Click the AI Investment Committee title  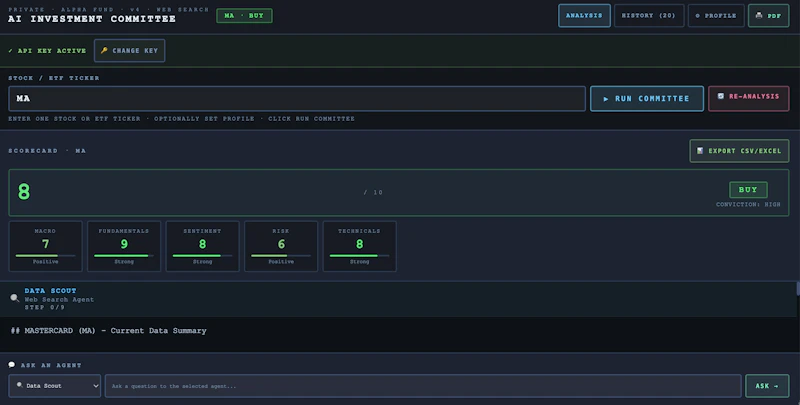click(x=92, y=19)
